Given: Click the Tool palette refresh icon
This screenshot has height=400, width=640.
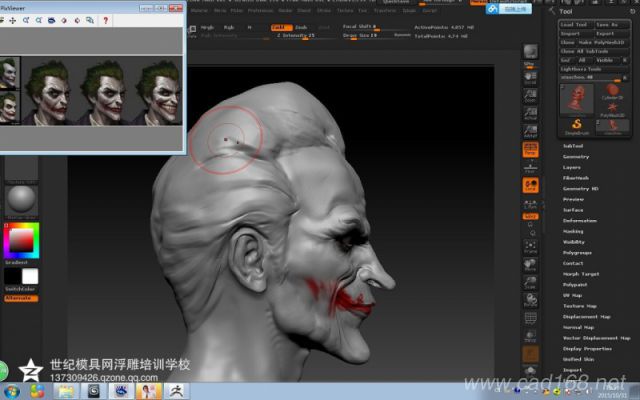Looking at the screenshot, I should click(632, 11).
